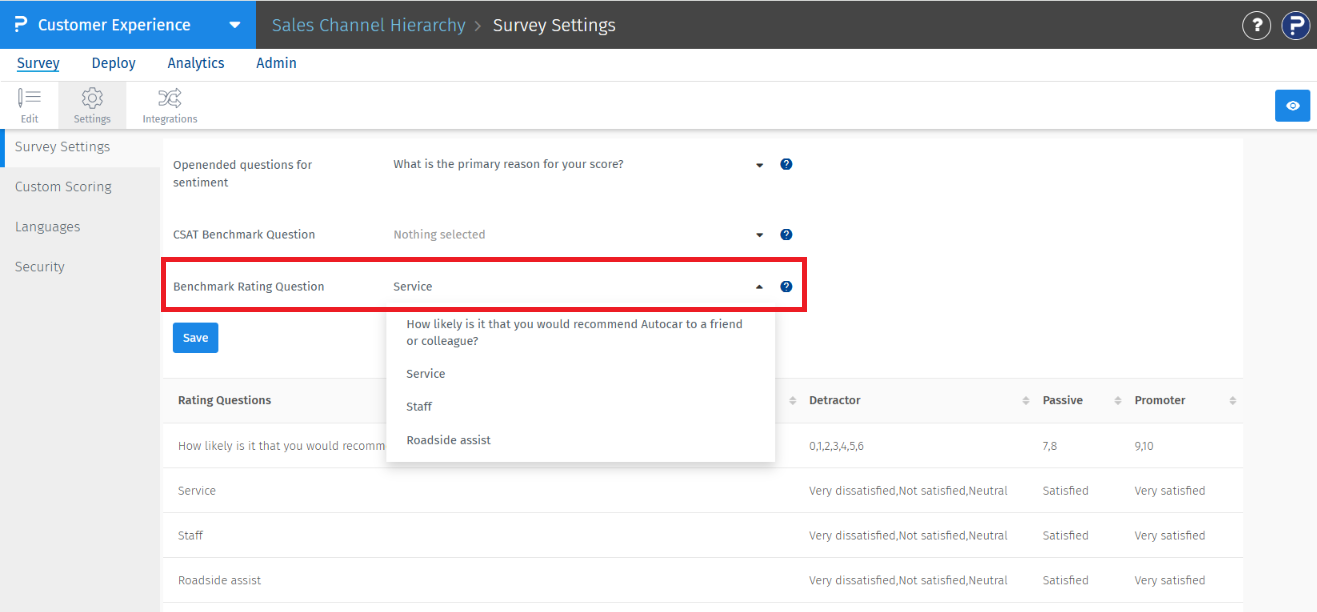The width and height of the screenshot is (1317, 612).
Task: Open the Custom Scoring sidebar section
Action: [x=62, y=186]
